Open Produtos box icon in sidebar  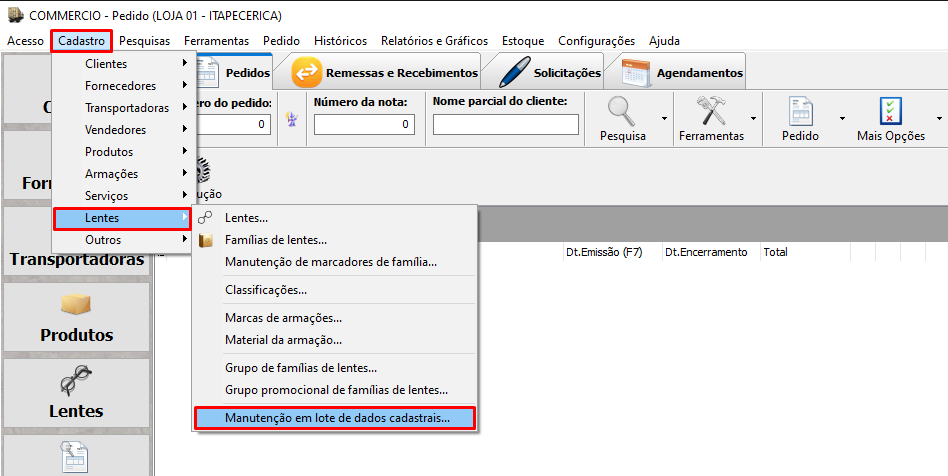tap(76, 304)
